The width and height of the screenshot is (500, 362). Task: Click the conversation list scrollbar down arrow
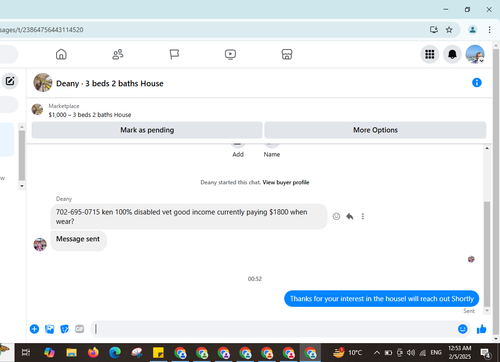(x=22, y=186)
